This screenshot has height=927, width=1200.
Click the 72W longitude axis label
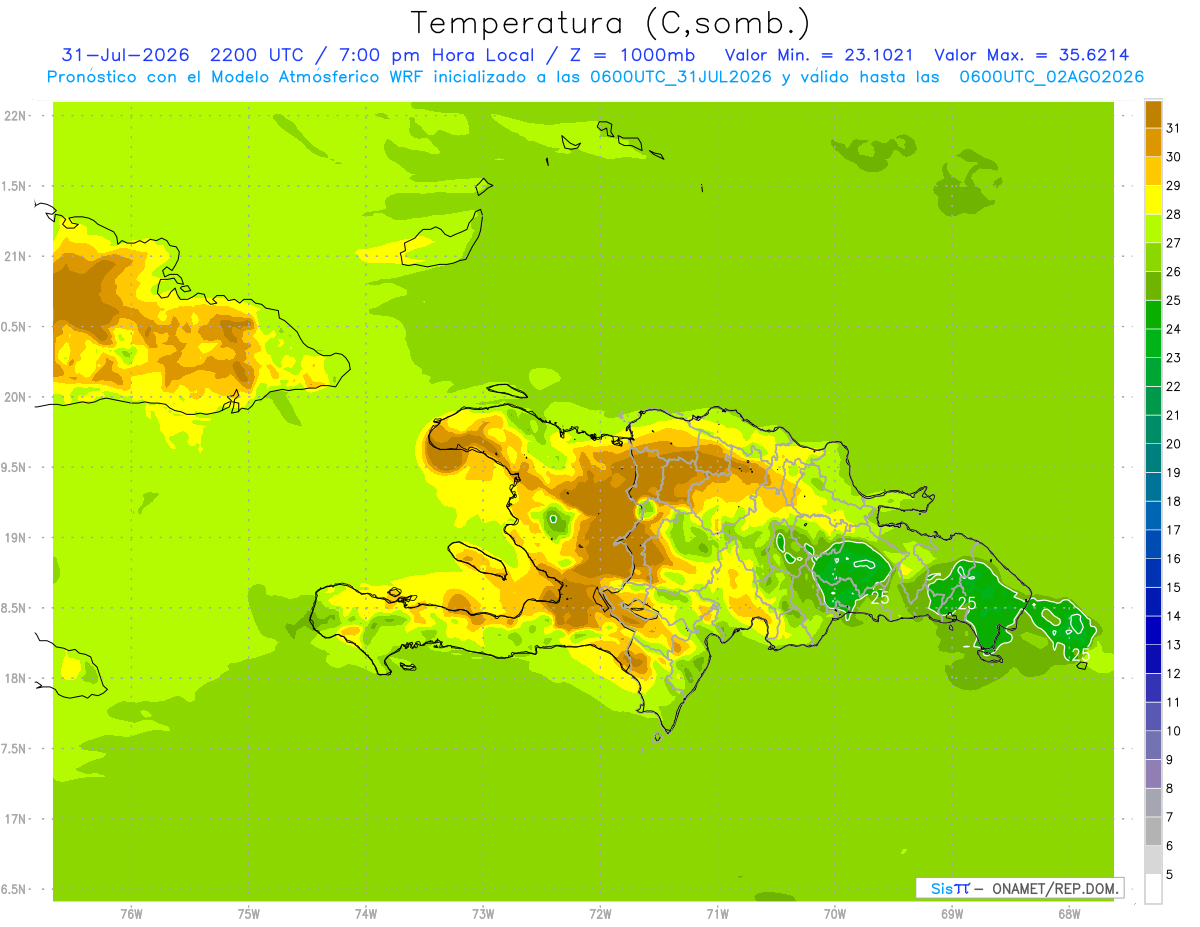pyautogui.click(x=600, y=914)
